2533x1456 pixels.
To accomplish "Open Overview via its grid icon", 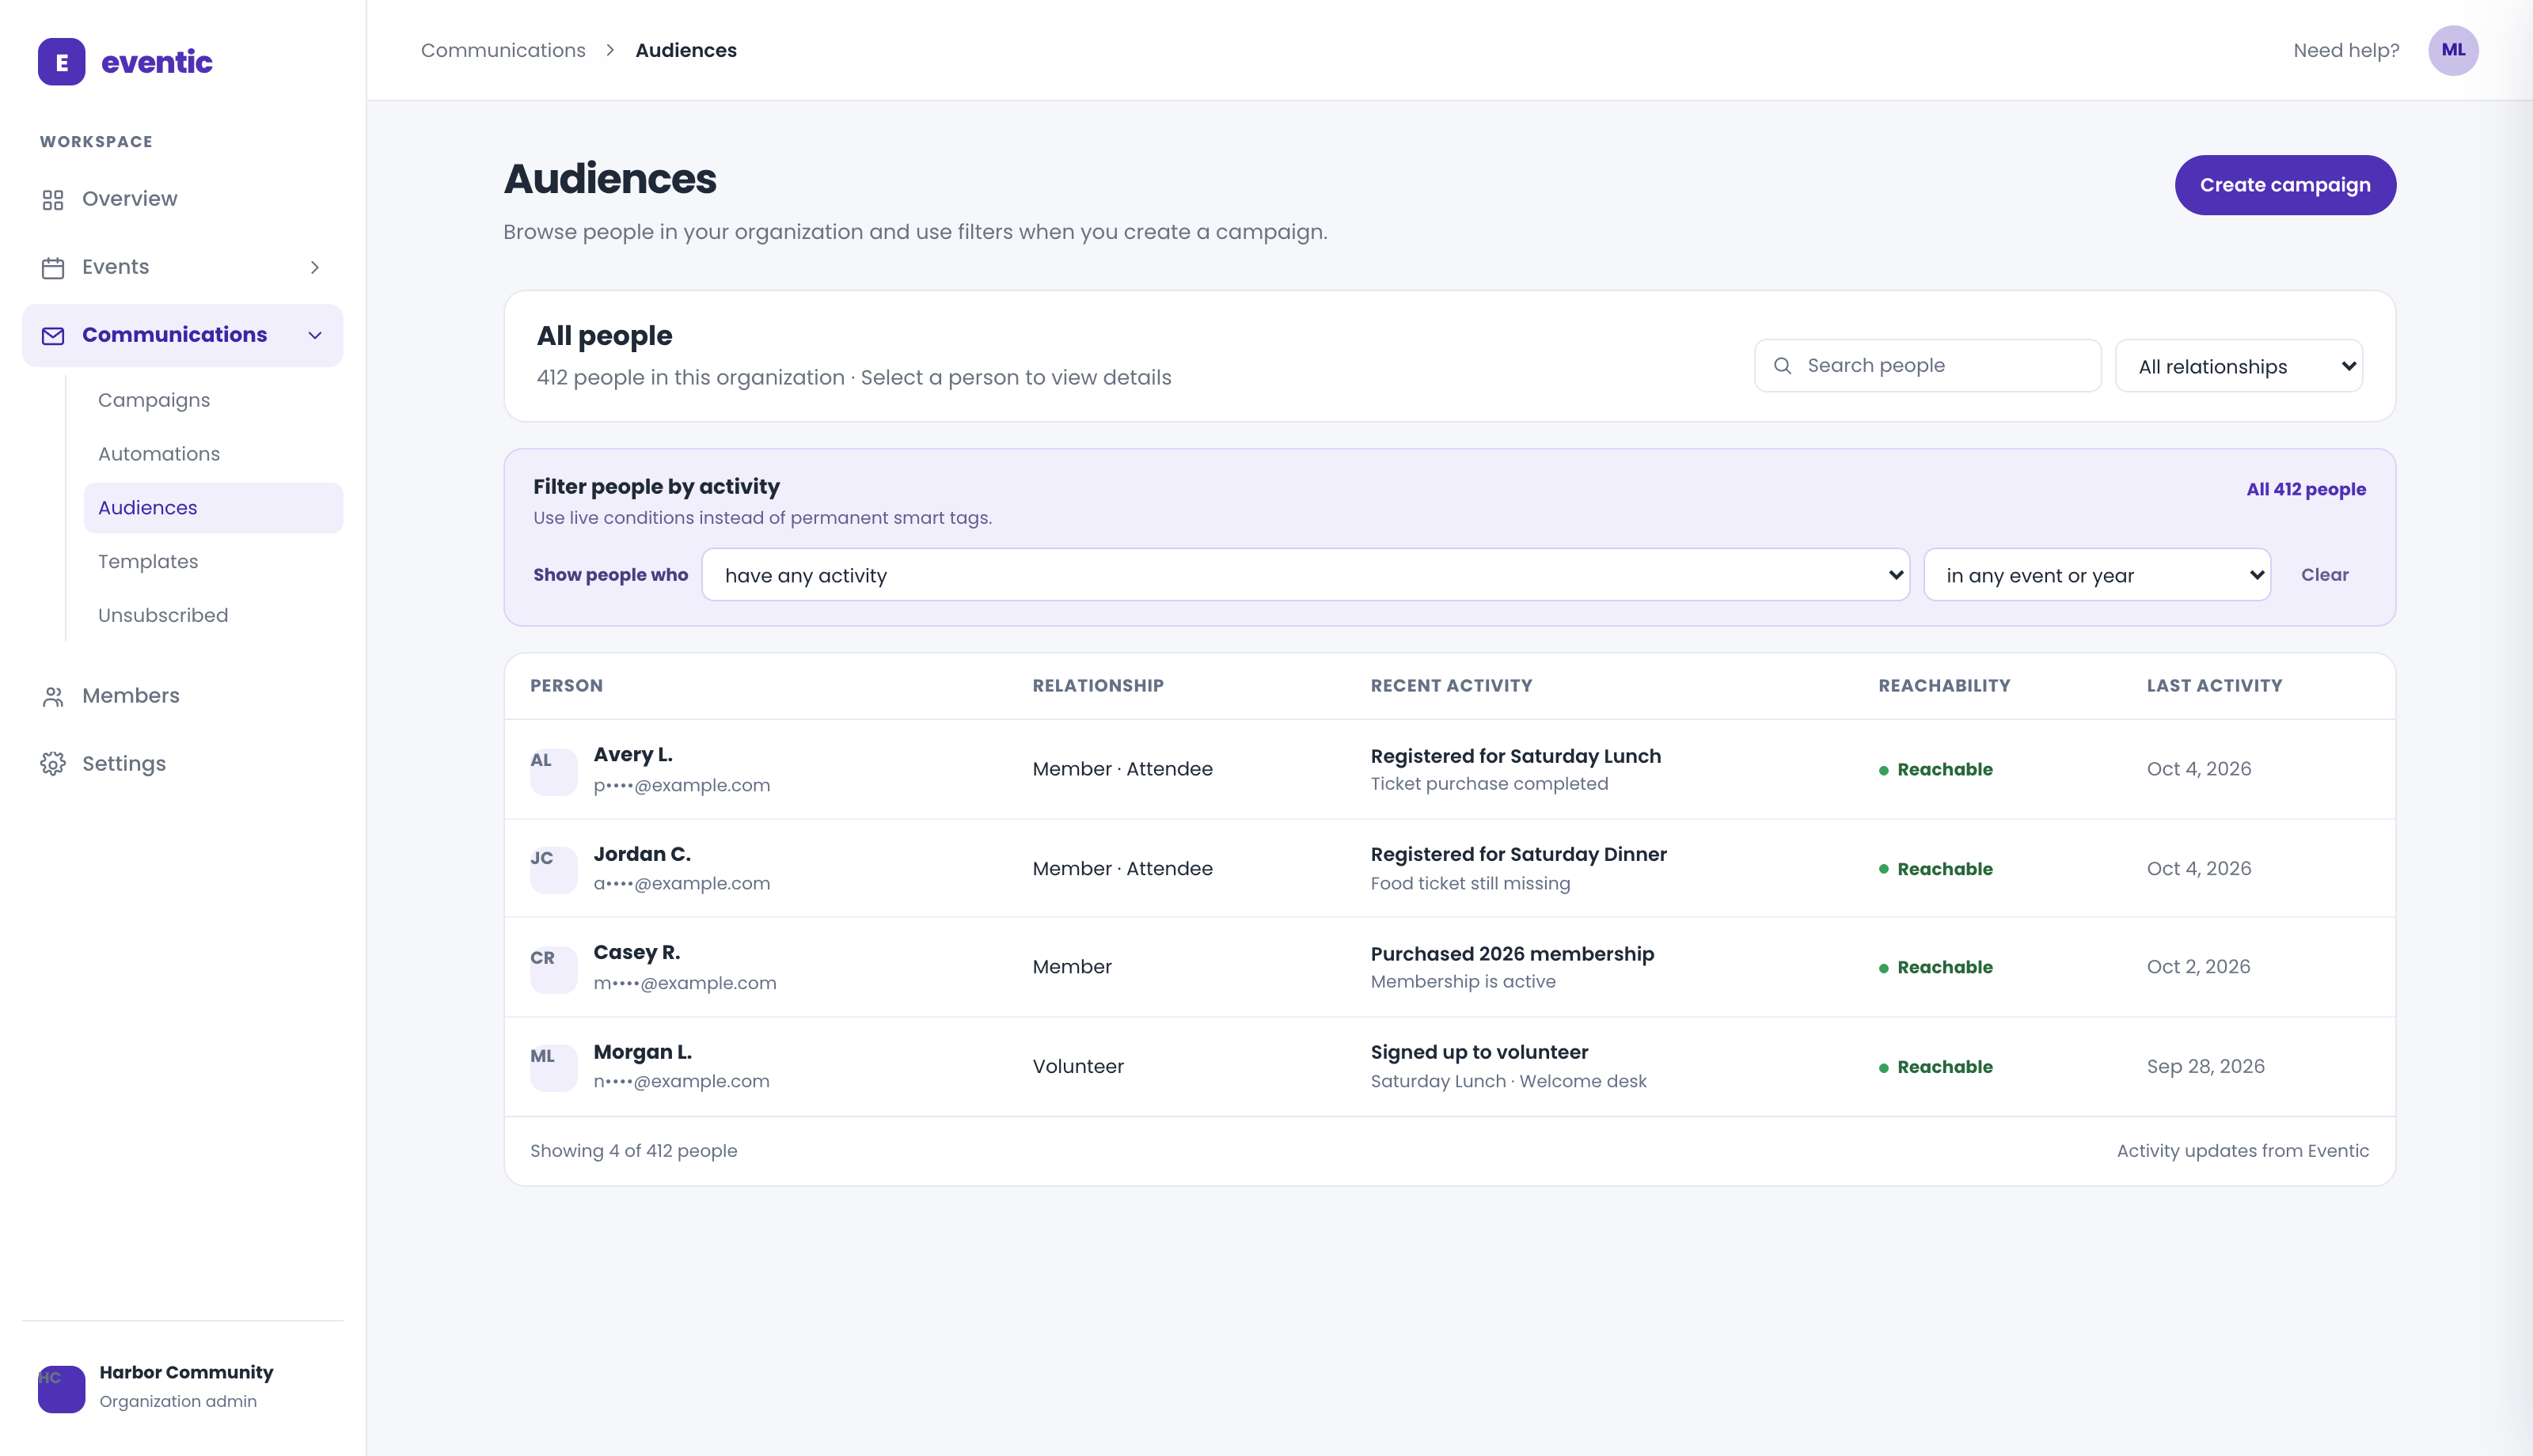I will pyautogui.click(x=53, y=200).
